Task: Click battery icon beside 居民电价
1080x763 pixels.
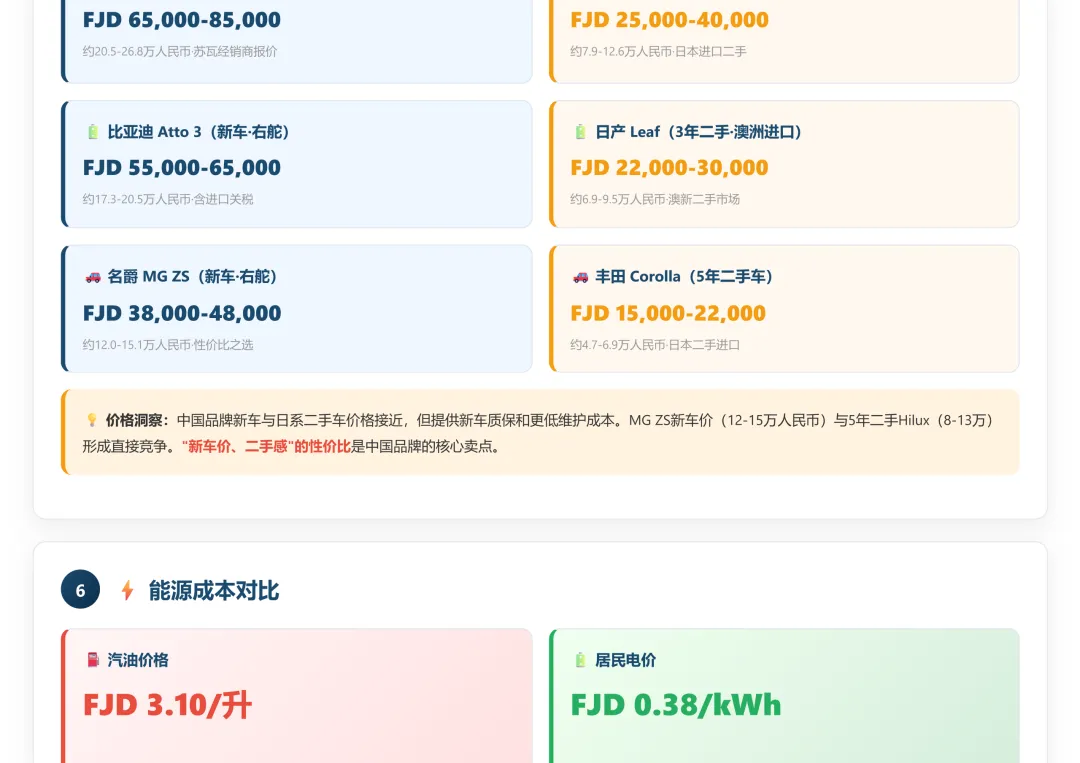Action: click(x=580, y=660)
